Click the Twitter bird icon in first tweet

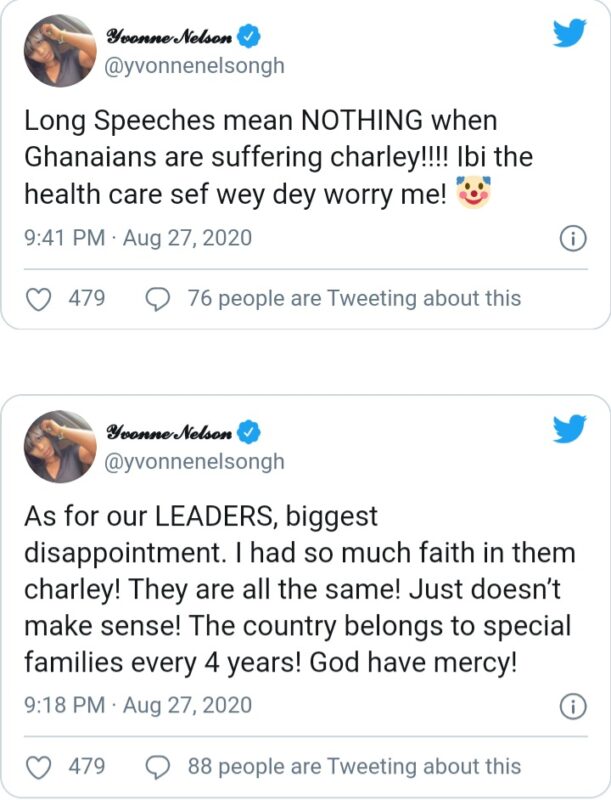pos(571,35)
